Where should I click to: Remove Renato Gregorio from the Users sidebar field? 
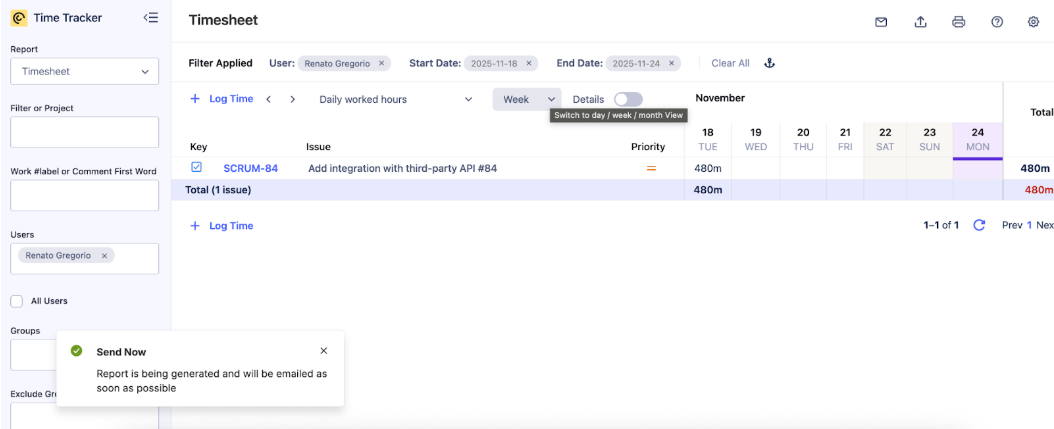104,256
